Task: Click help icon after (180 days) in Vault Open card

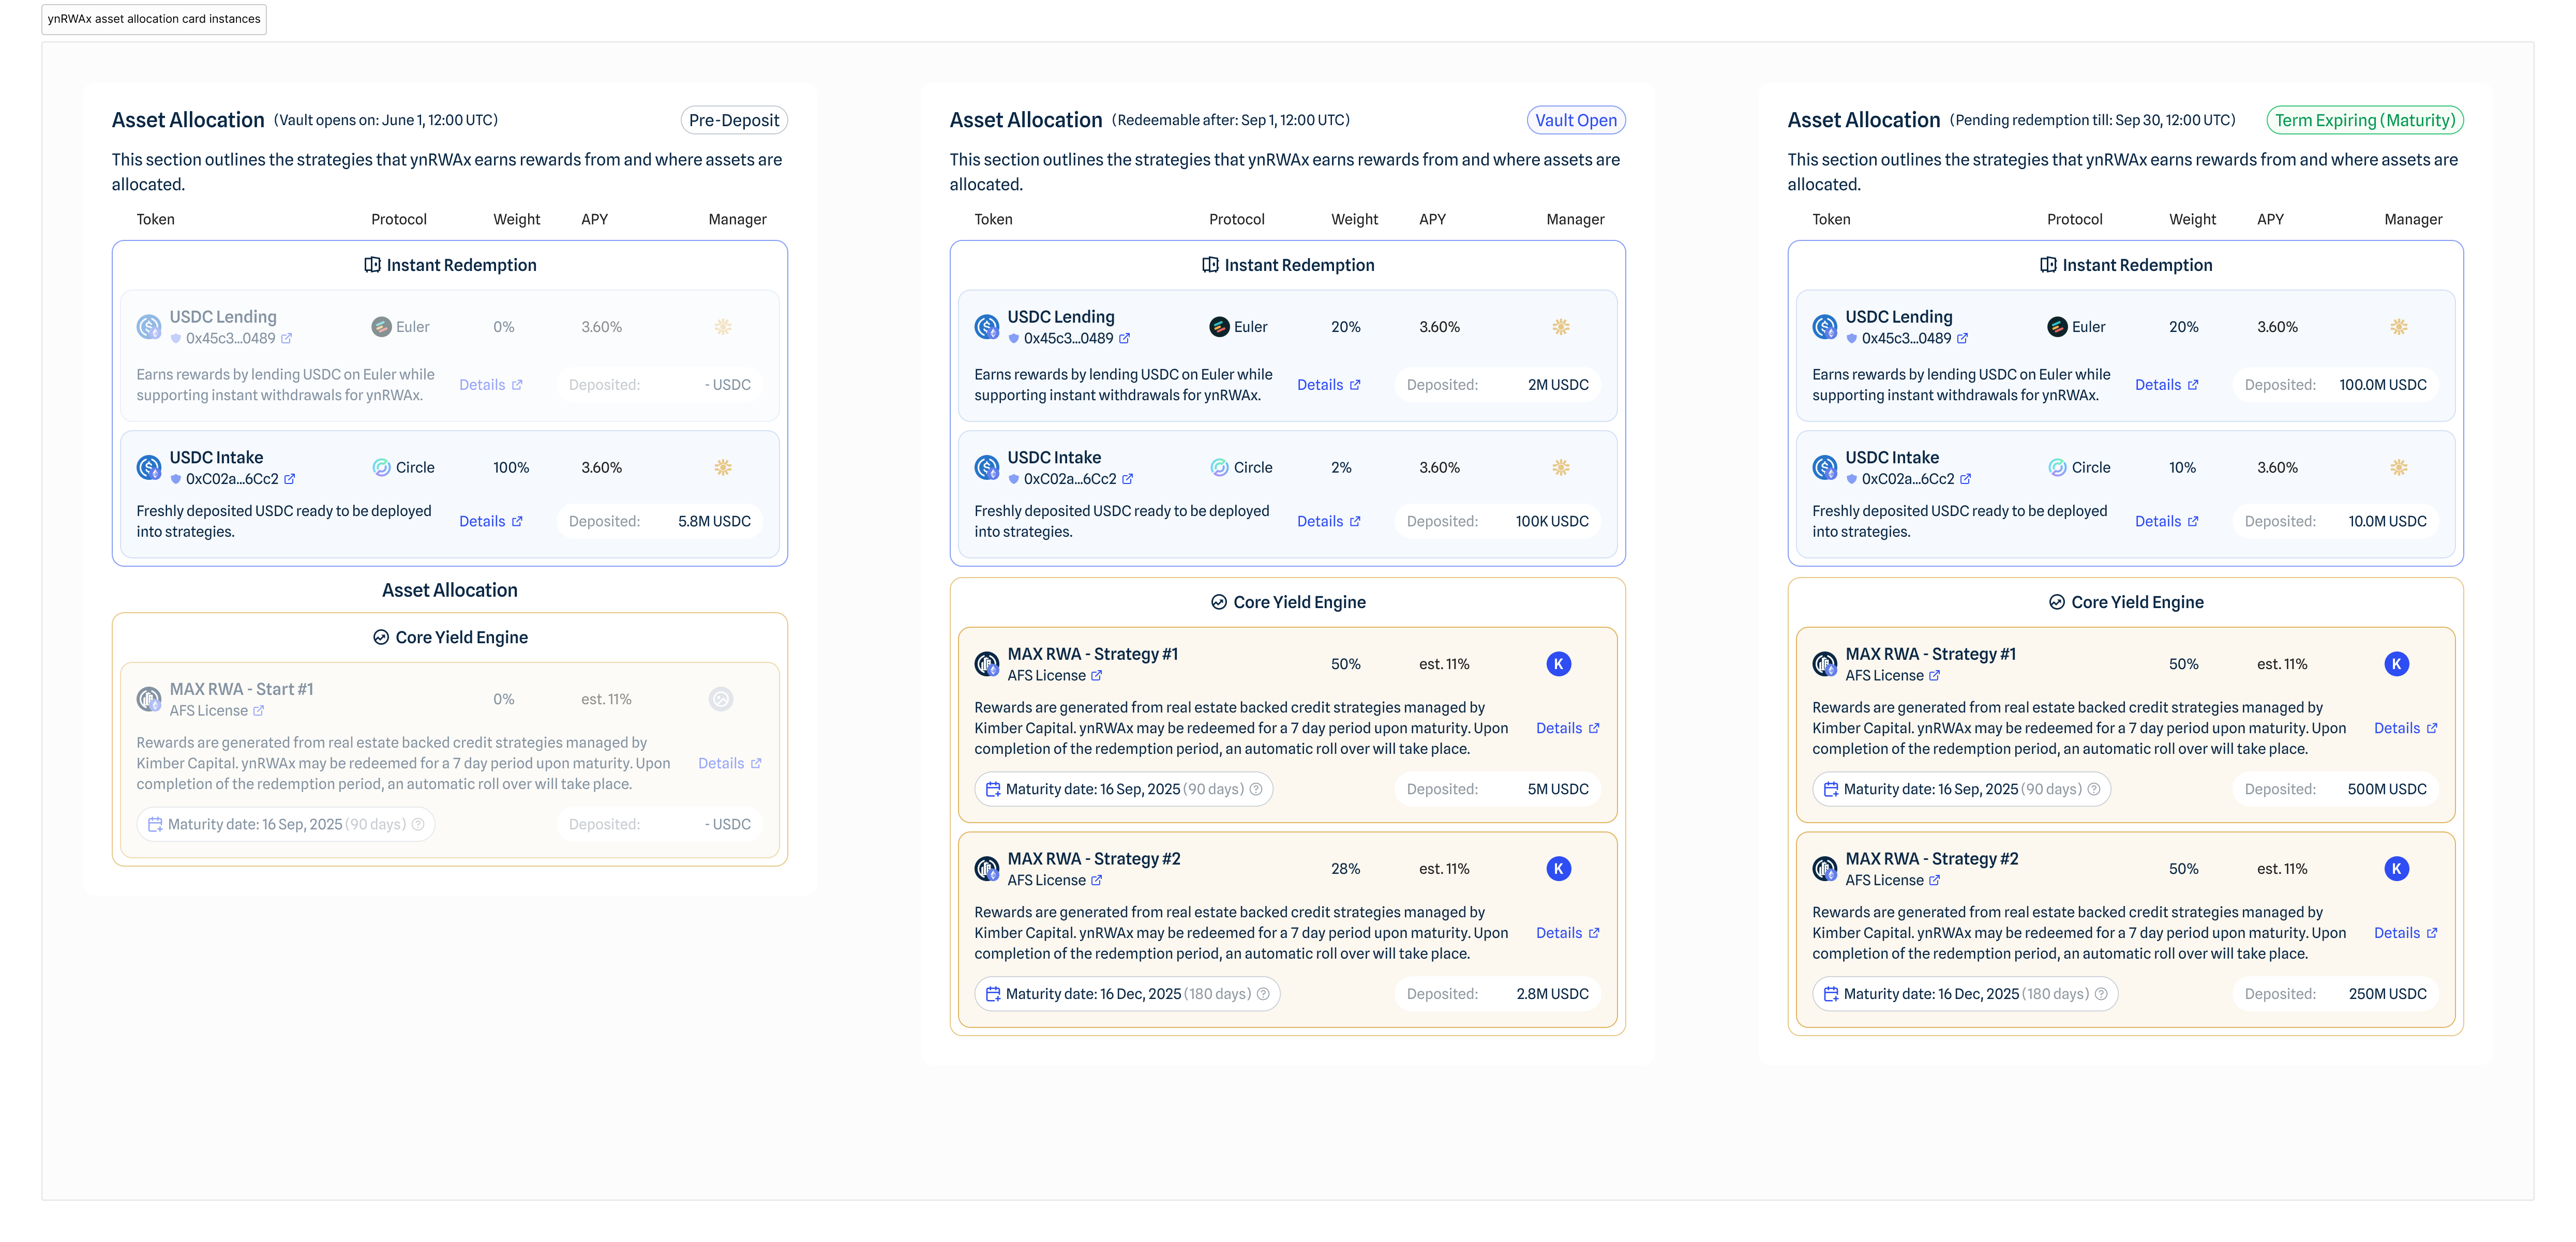Action: pos(1263,995)
